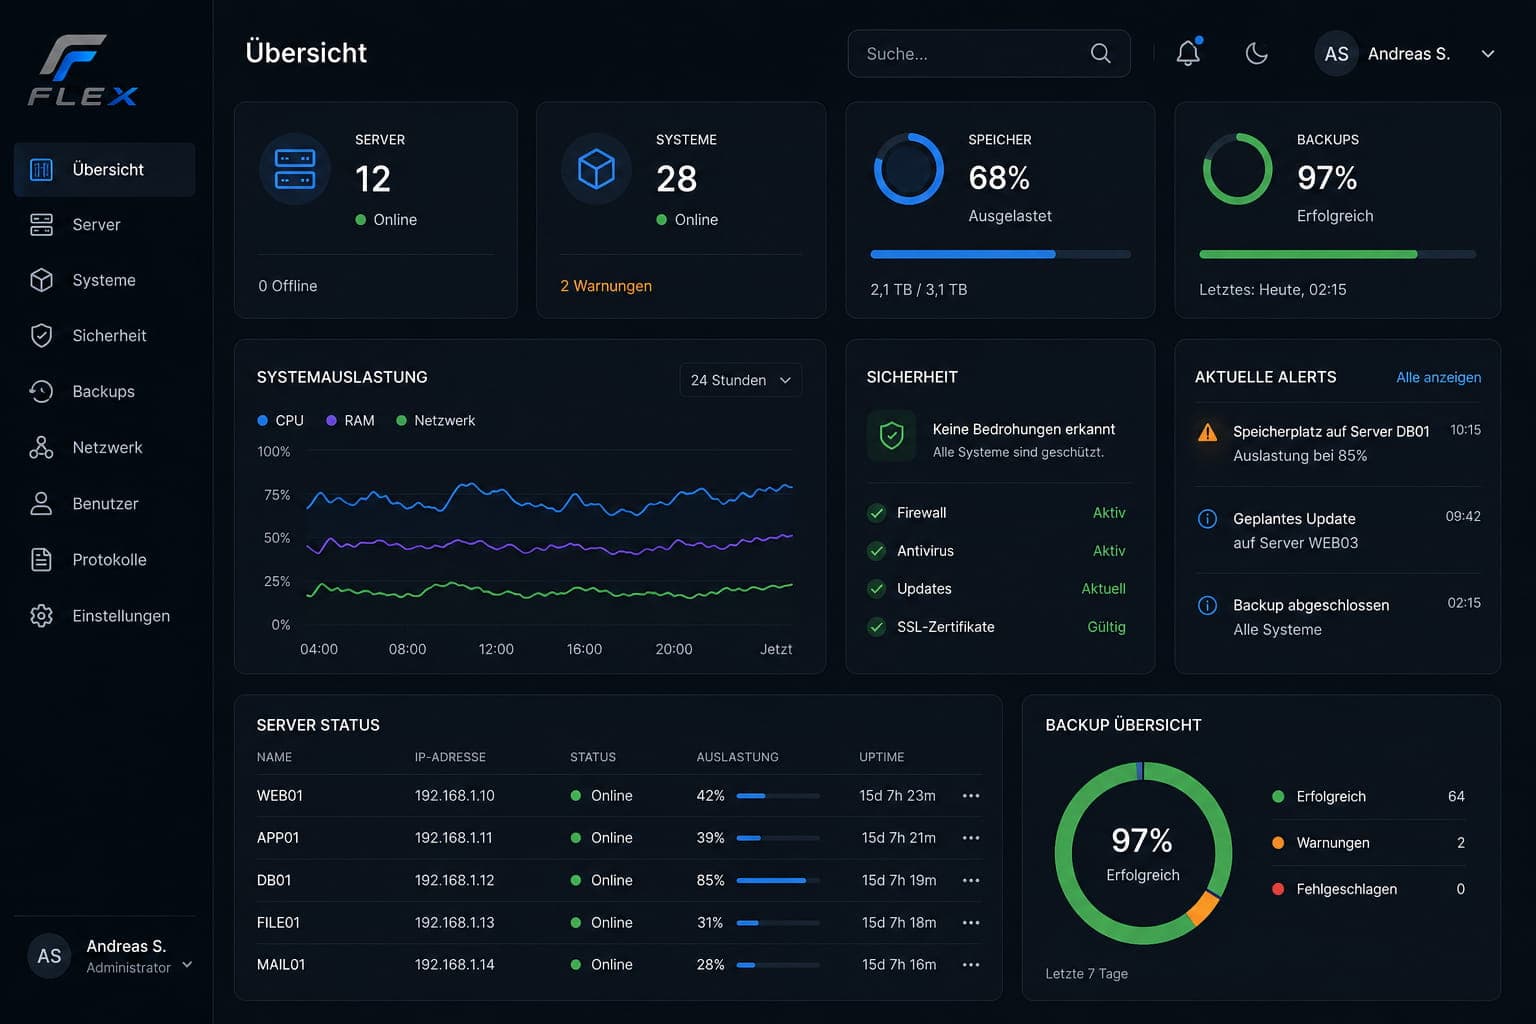The height and width of the screenshot is (1024, 1536).
Task: Click the IP address 192.168.1.13
Action: 455,923
